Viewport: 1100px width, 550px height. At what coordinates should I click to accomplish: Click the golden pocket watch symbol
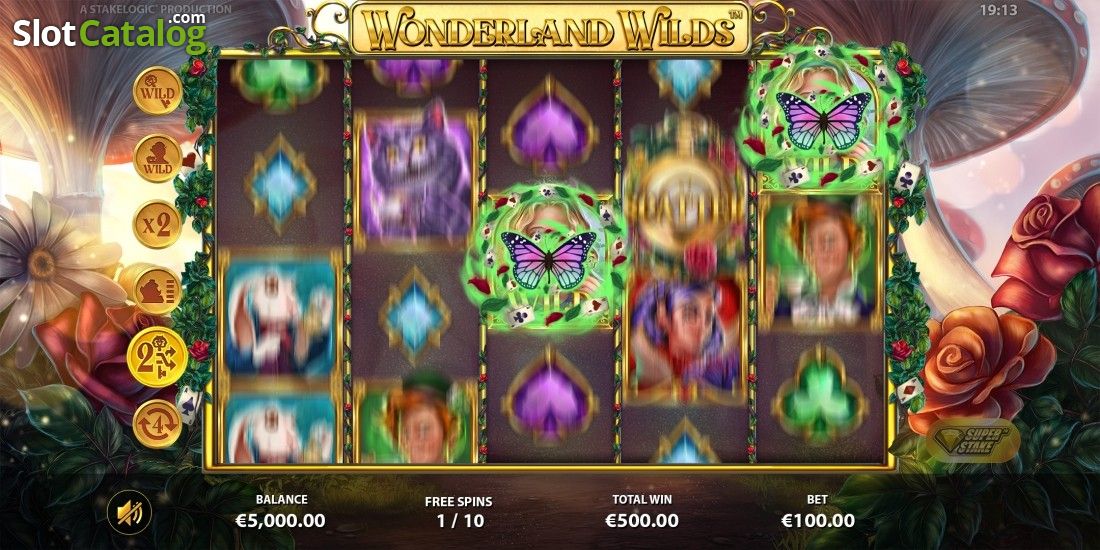click(x=685, y=194)
